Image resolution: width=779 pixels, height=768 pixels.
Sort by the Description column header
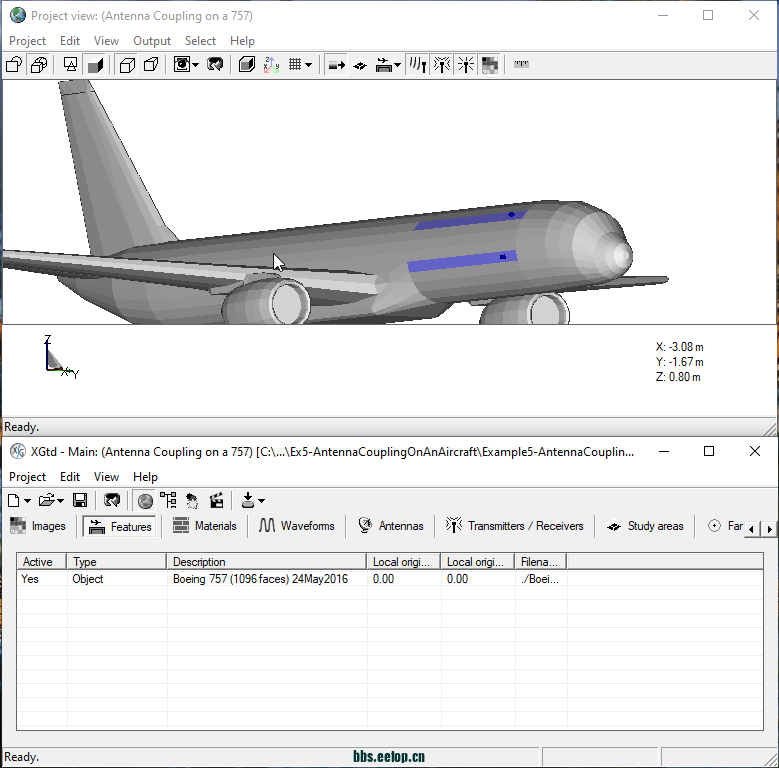[267, 562]
